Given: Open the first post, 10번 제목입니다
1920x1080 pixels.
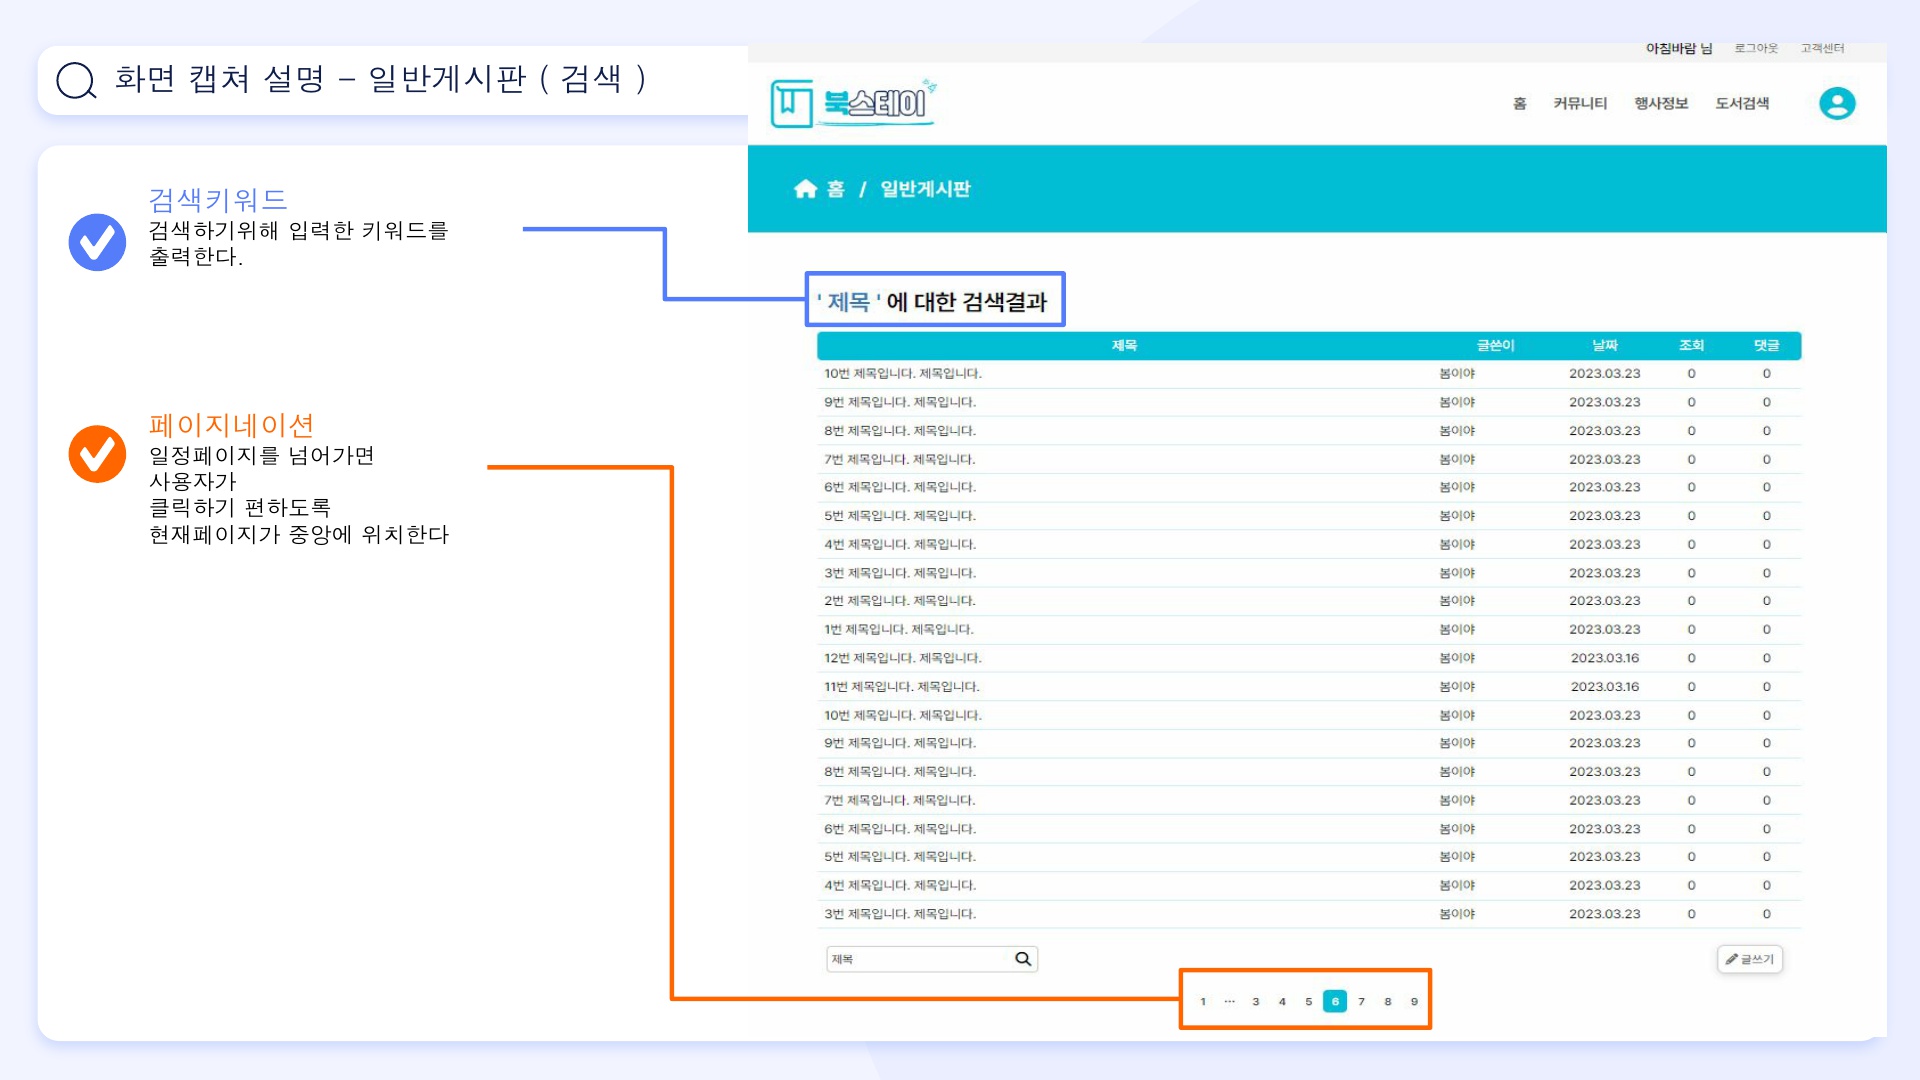Looking at the screenshot, I should (902, 373).
